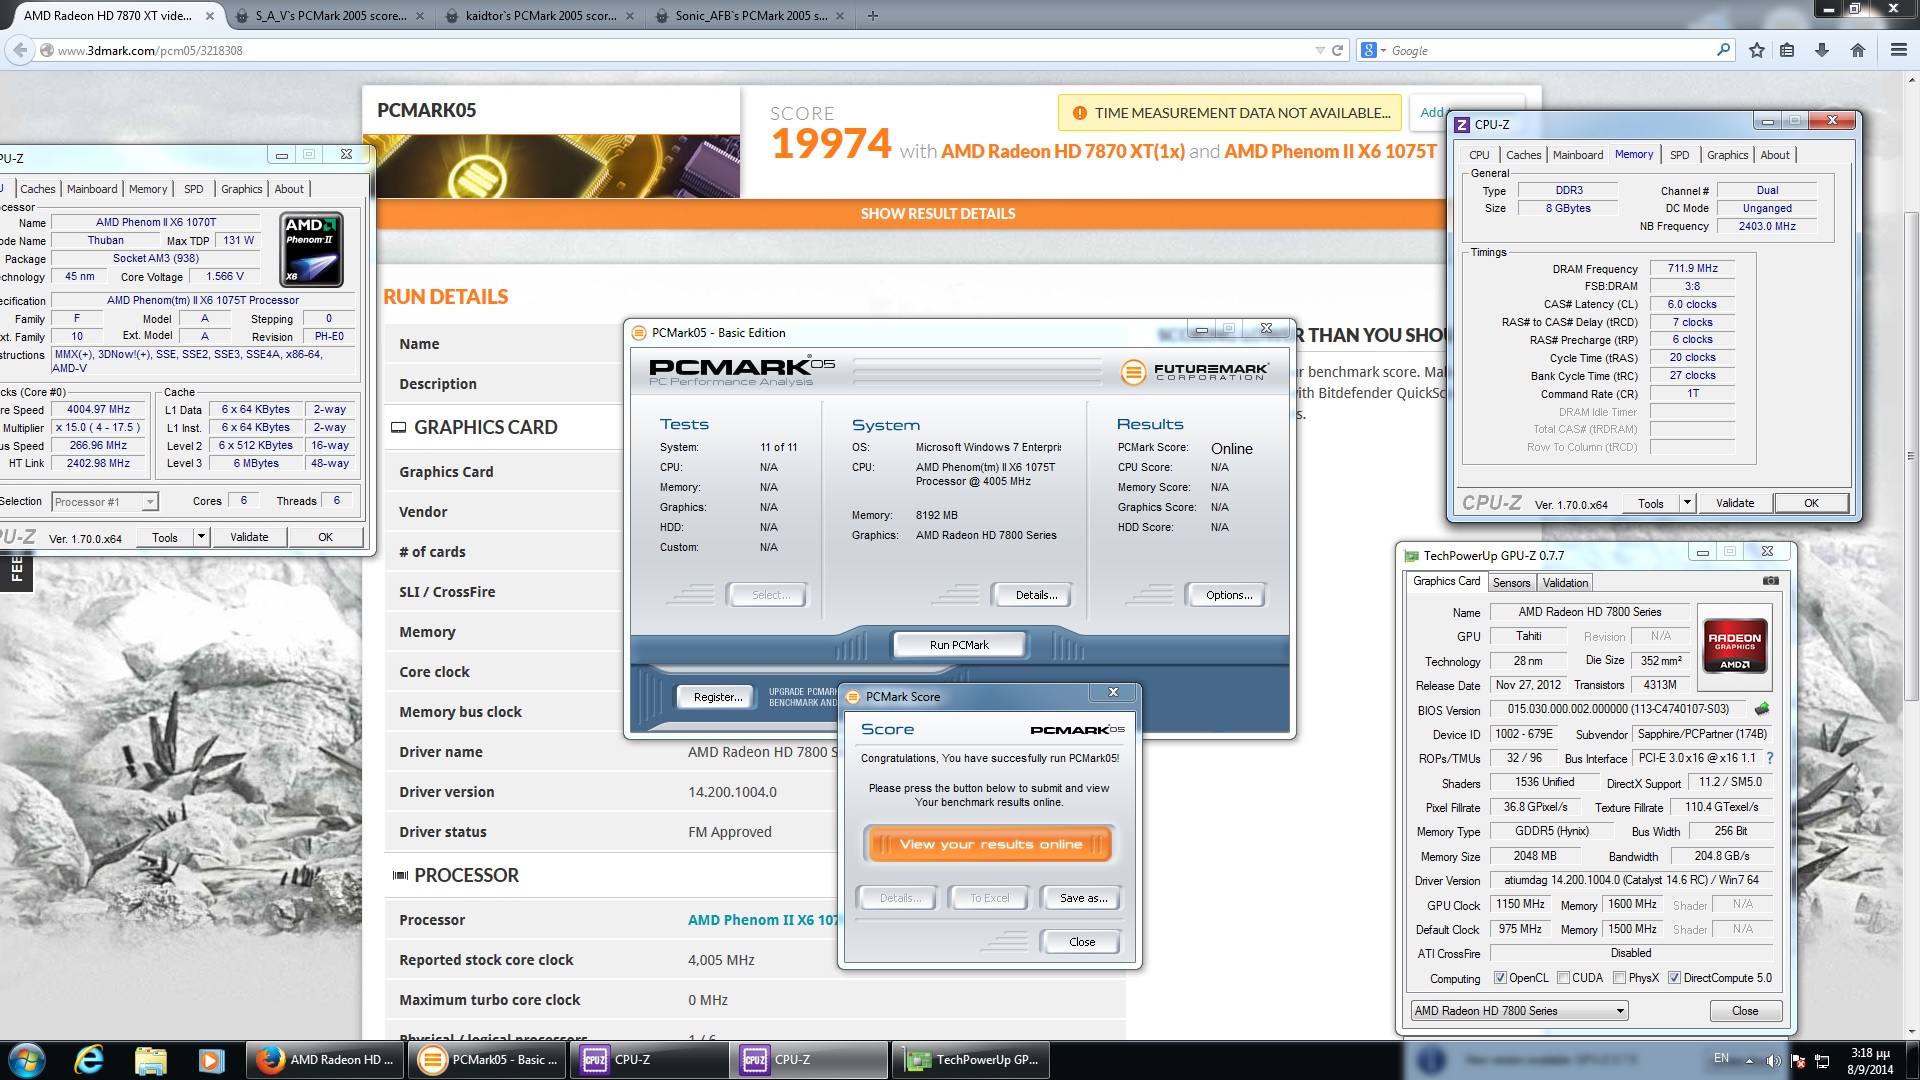
Task: Toggle PhysX checkbox in GPU-Z
Action: [1619, 978]
